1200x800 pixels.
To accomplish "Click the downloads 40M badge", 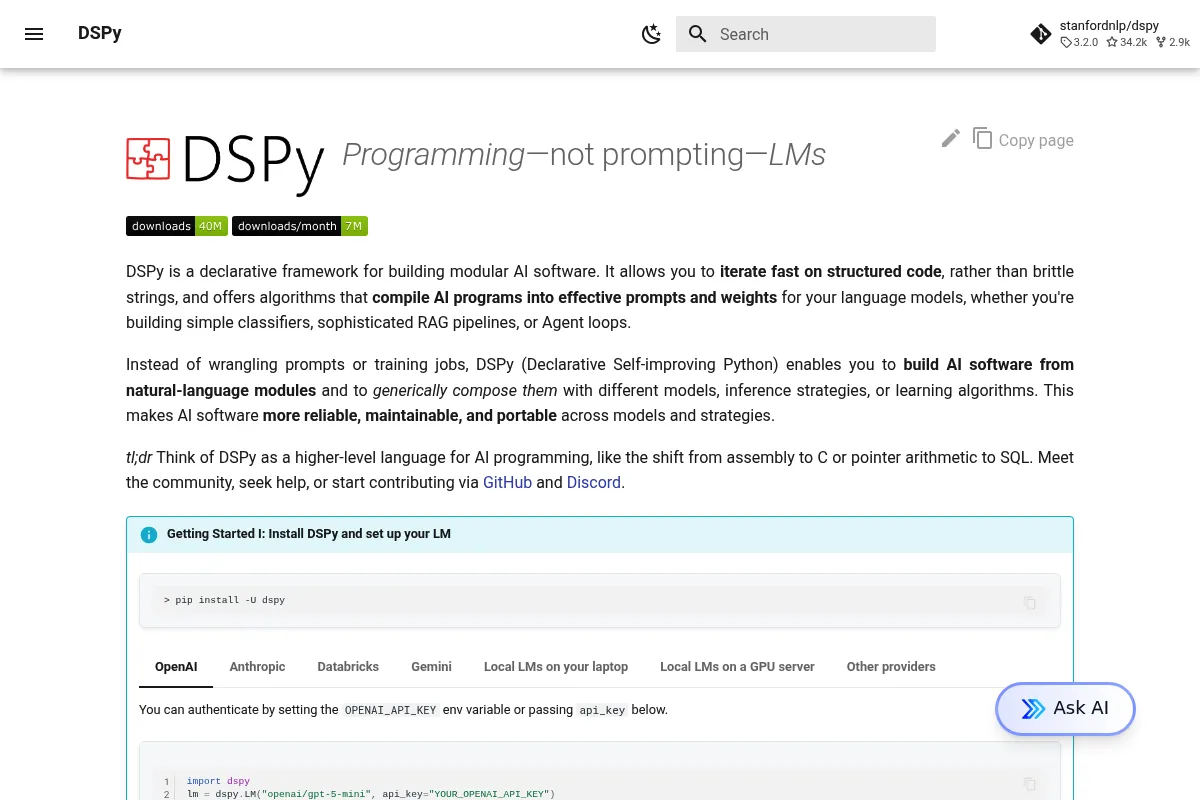I will 177,226.
